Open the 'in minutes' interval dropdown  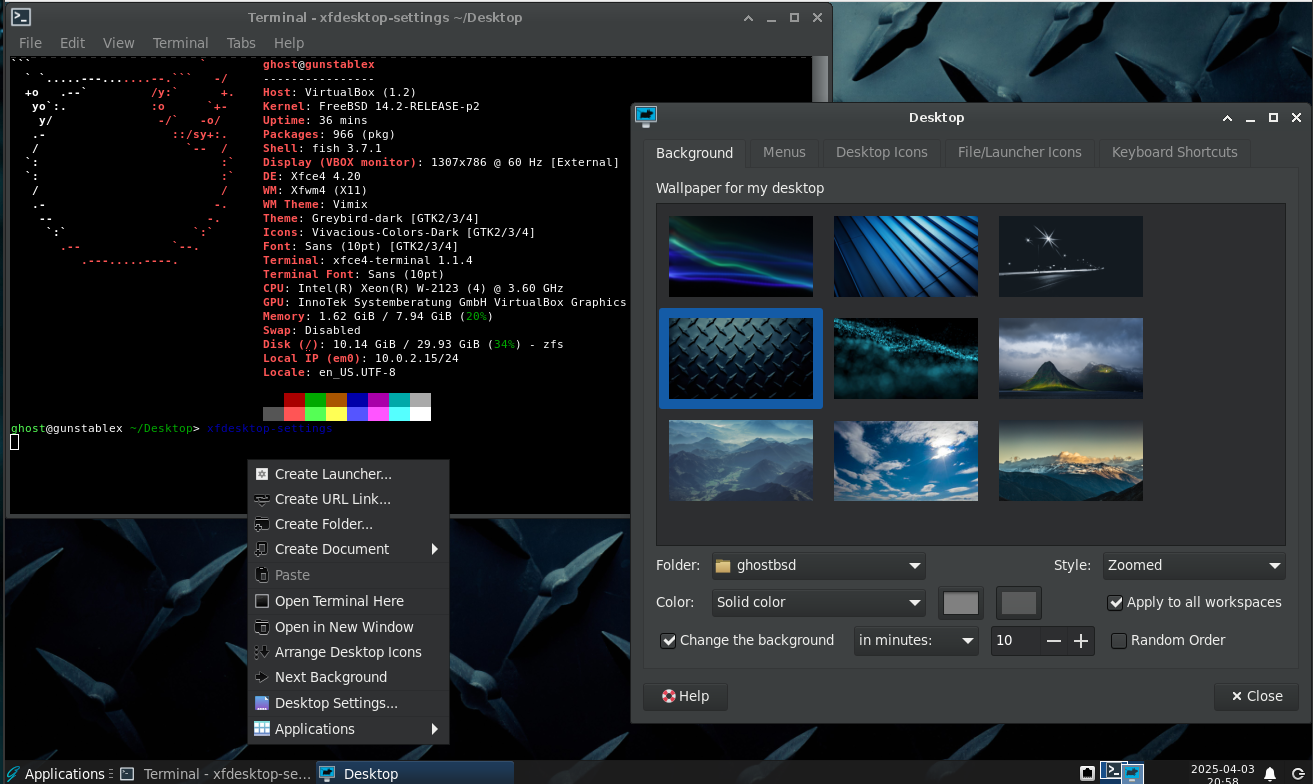[x=917, y=640]
